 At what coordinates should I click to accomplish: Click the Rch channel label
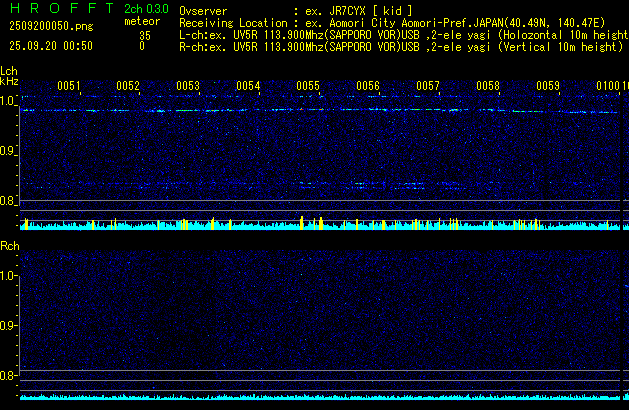[x=9, y=246]
